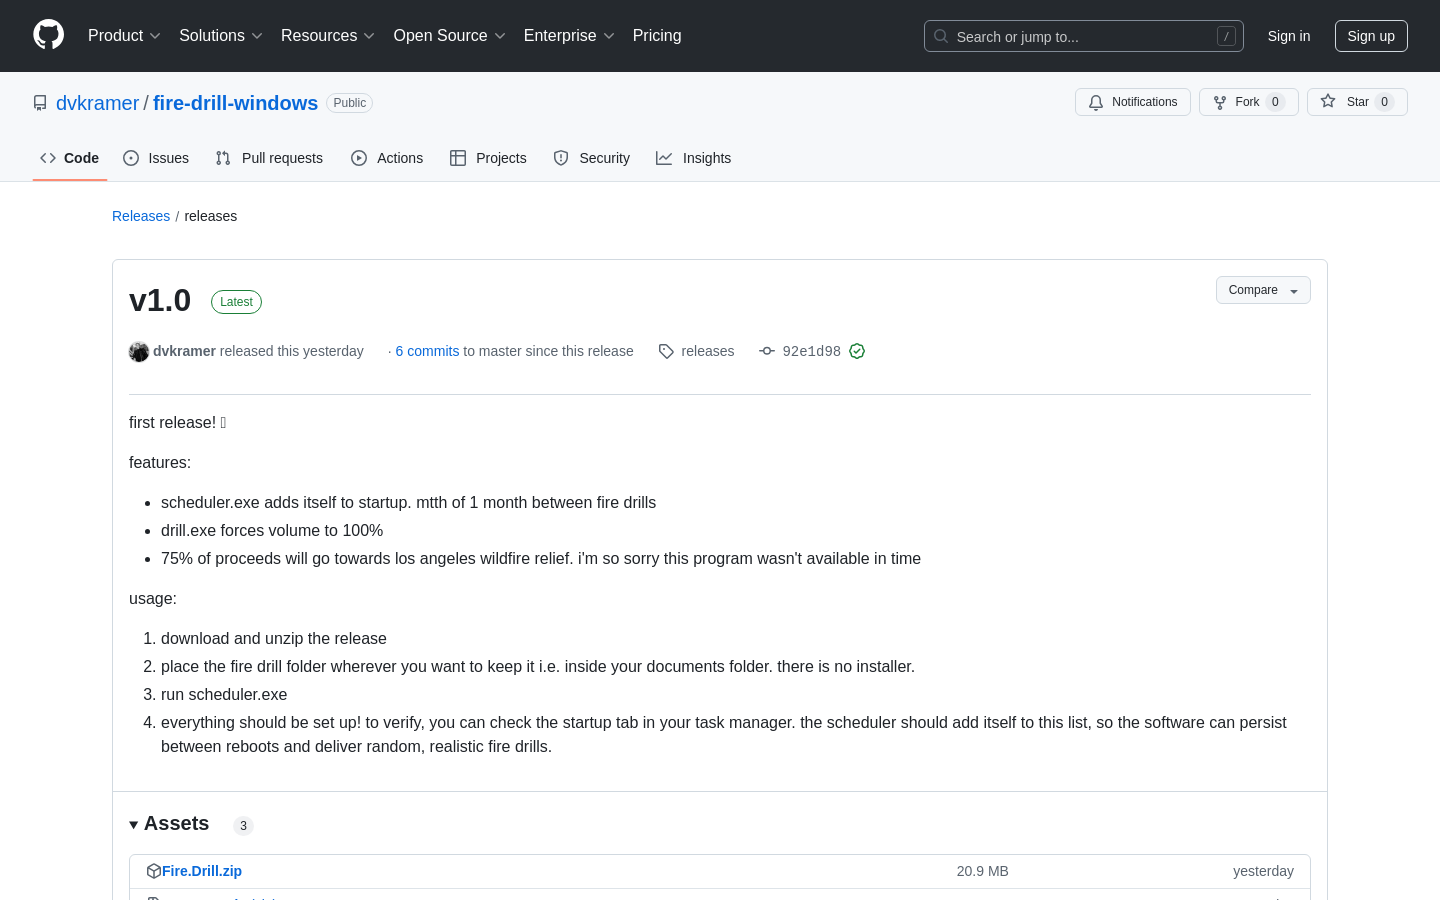Focus the Search or jump to field
Image resolution: width=1440 pixels, height=900 pixels.
tap(1084, 36)
